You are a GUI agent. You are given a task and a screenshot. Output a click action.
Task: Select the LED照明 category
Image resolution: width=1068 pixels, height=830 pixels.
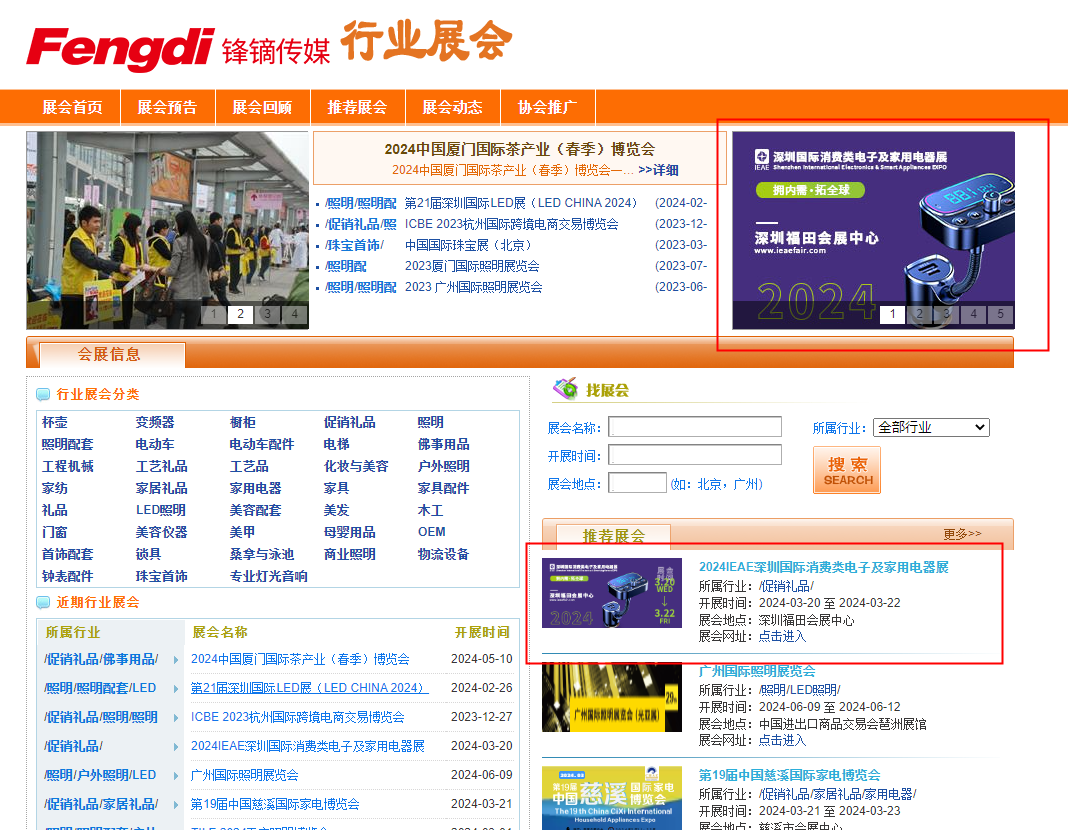(161, 510)
